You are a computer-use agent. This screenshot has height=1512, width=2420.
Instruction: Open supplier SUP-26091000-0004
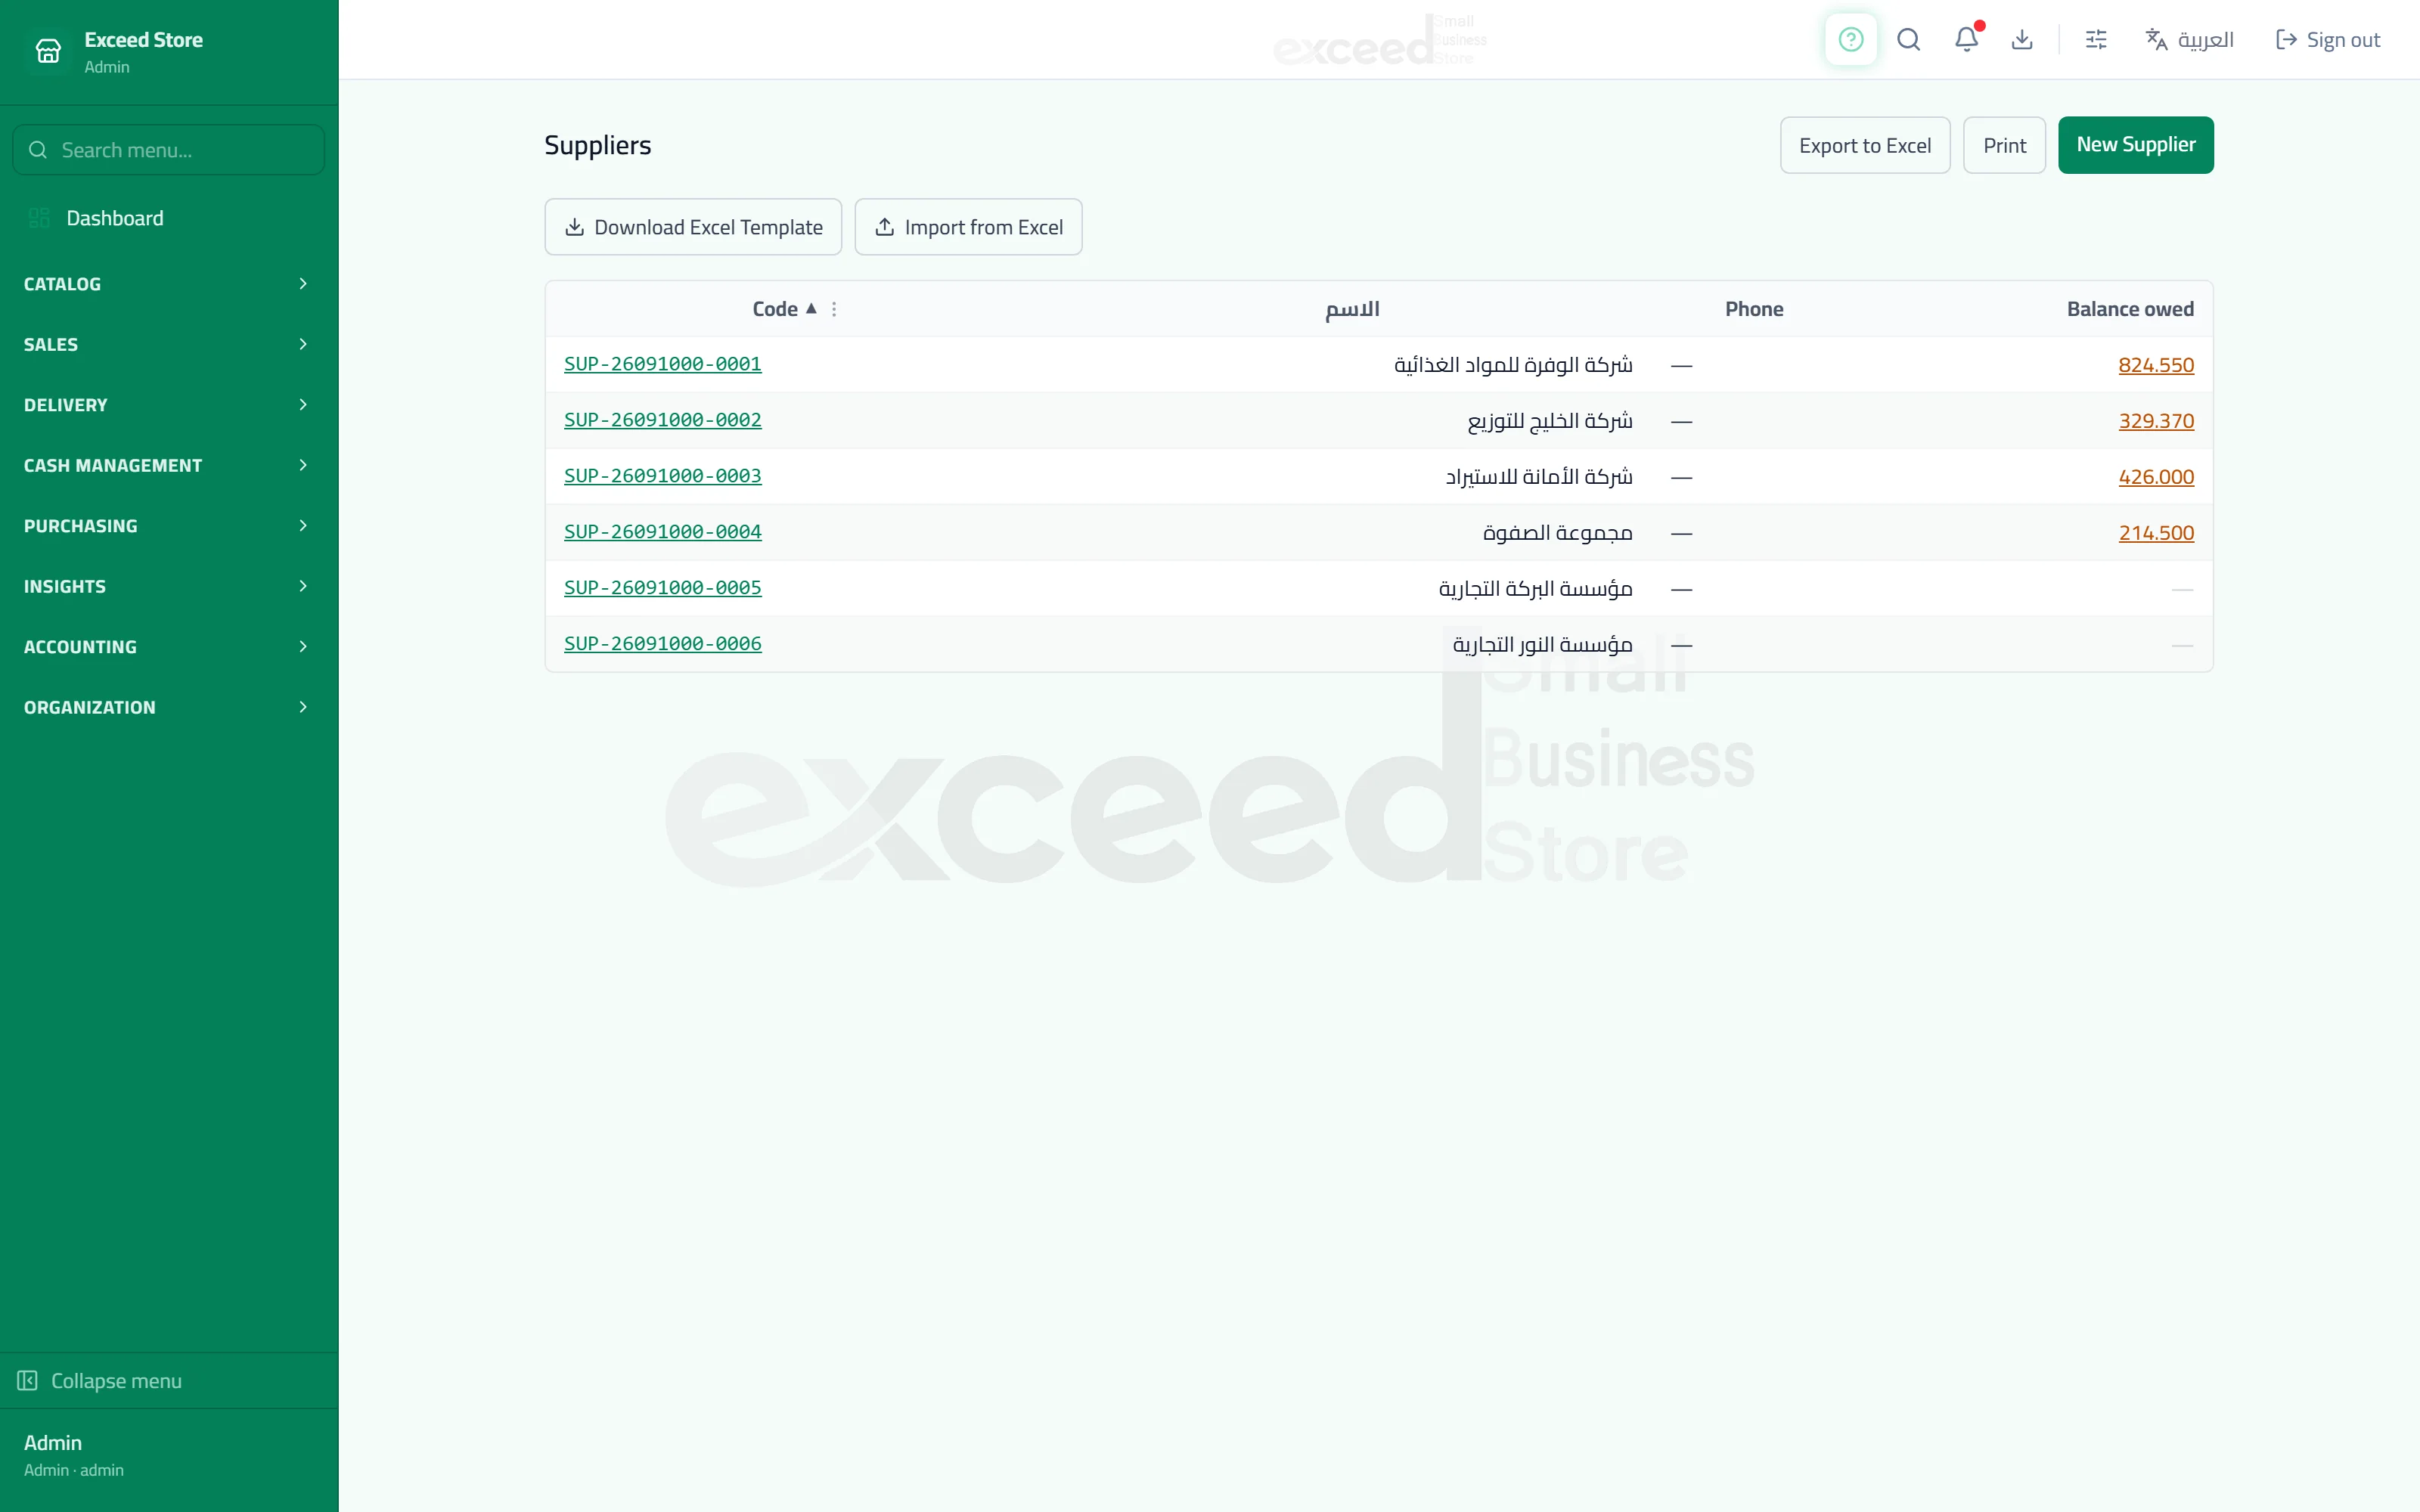pos(662,532)
